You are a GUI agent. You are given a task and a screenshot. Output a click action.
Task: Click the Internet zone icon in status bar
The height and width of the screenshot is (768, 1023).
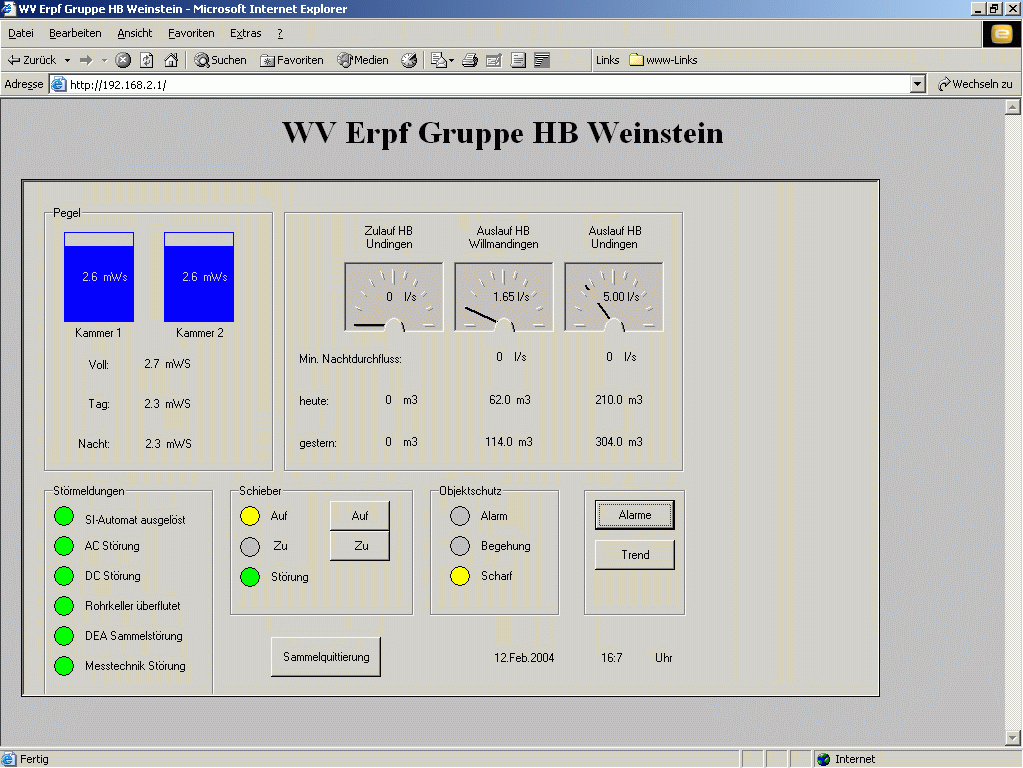coord(822,758)
